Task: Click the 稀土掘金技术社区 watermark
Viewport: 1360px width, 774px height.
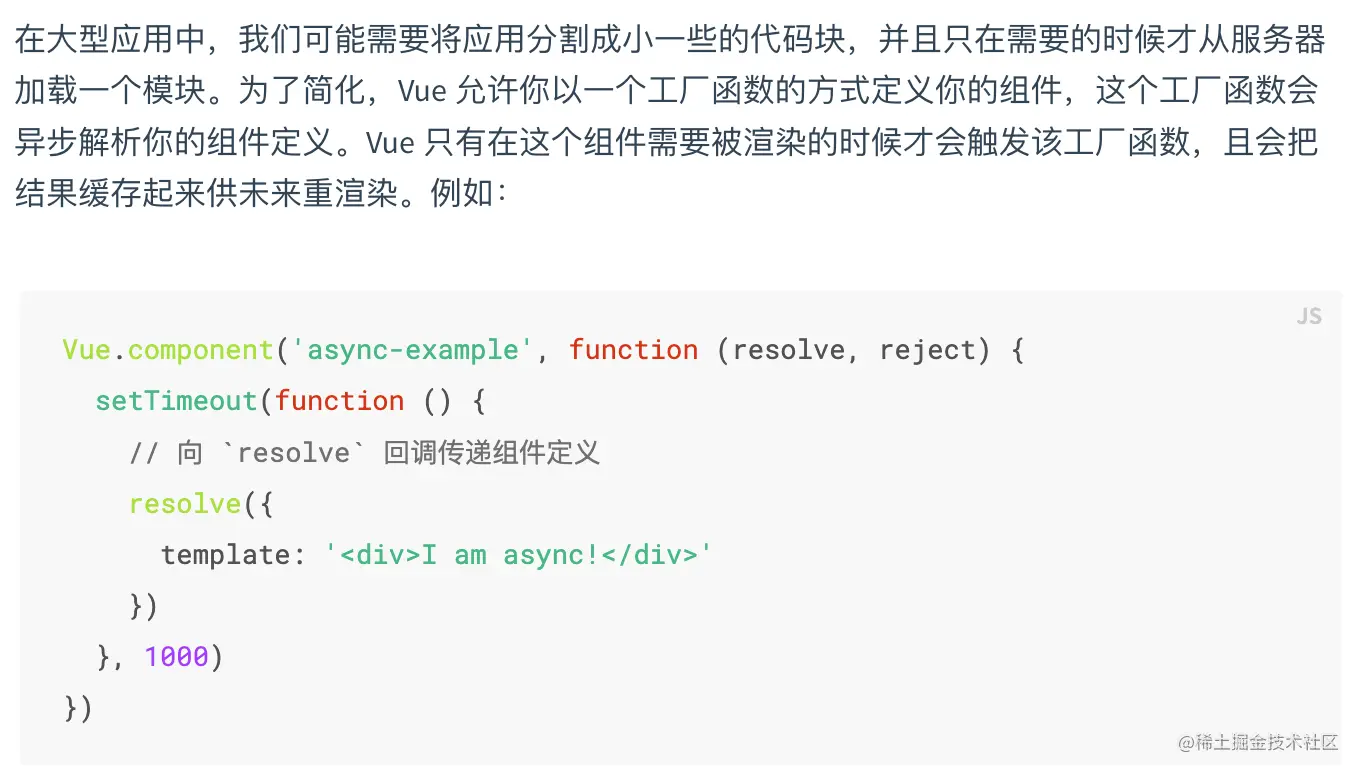Action: pos(1258,742)
